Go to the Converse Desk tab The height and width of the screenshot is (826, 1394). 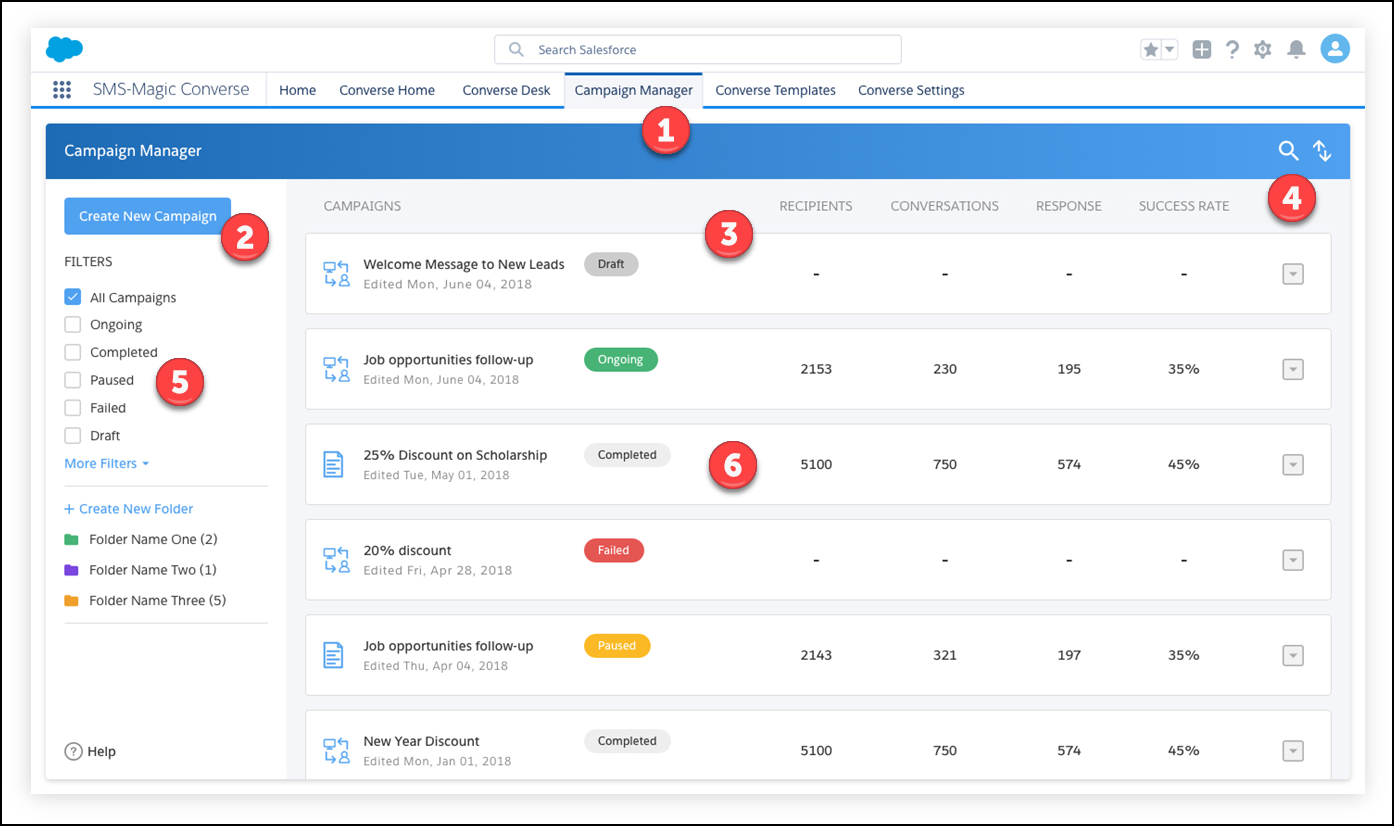pyautogui.click(x=506, y=90)
